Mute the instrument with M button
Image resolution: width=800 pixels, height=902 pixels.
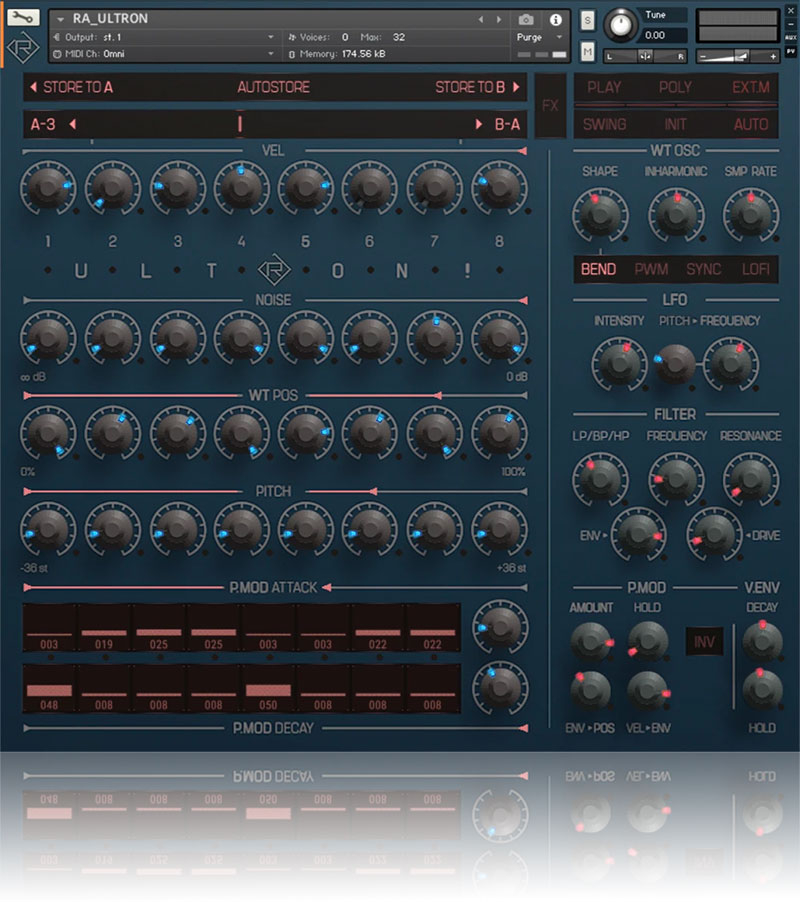tap(587, 51)
